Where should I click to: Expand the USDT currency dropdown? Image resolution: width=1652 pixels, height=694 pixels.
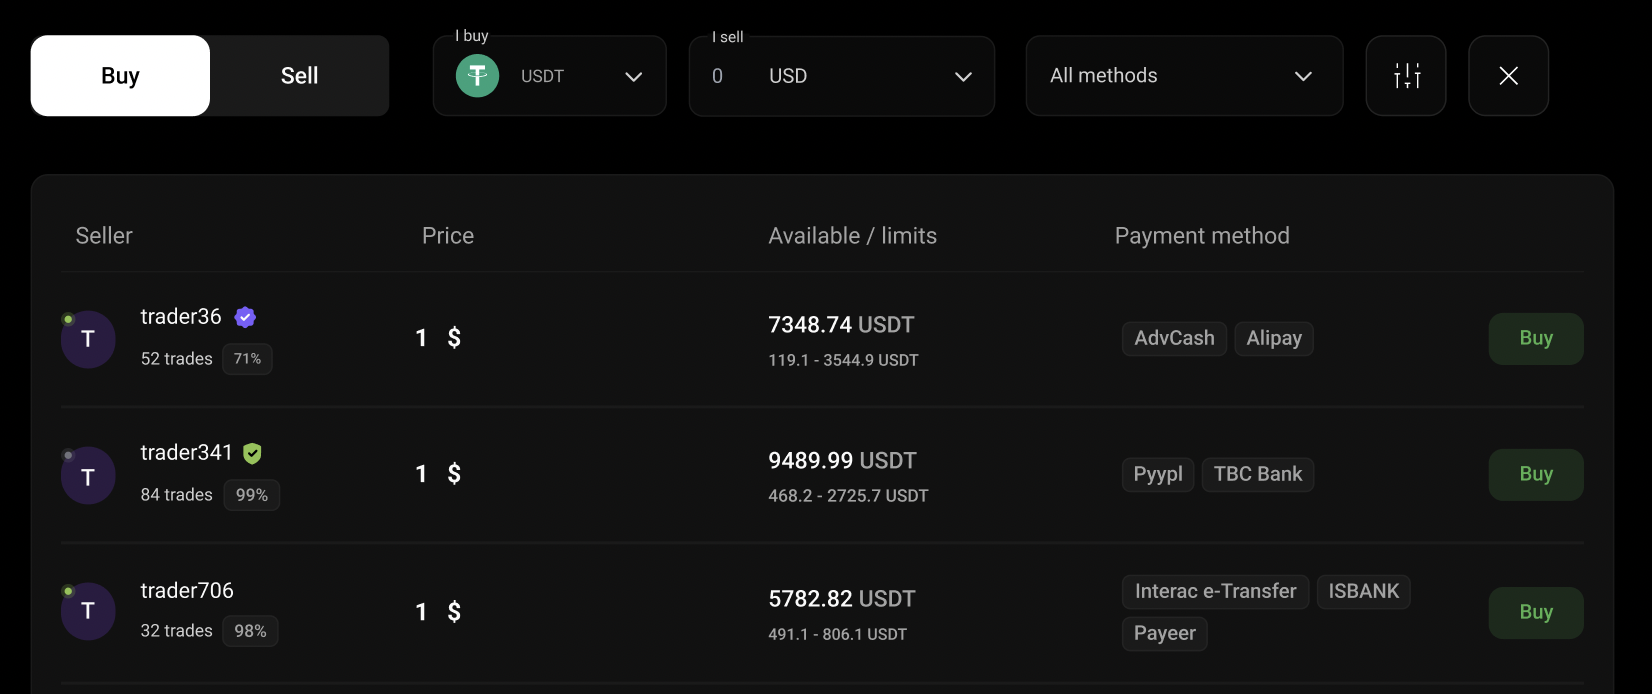point(633,77)
